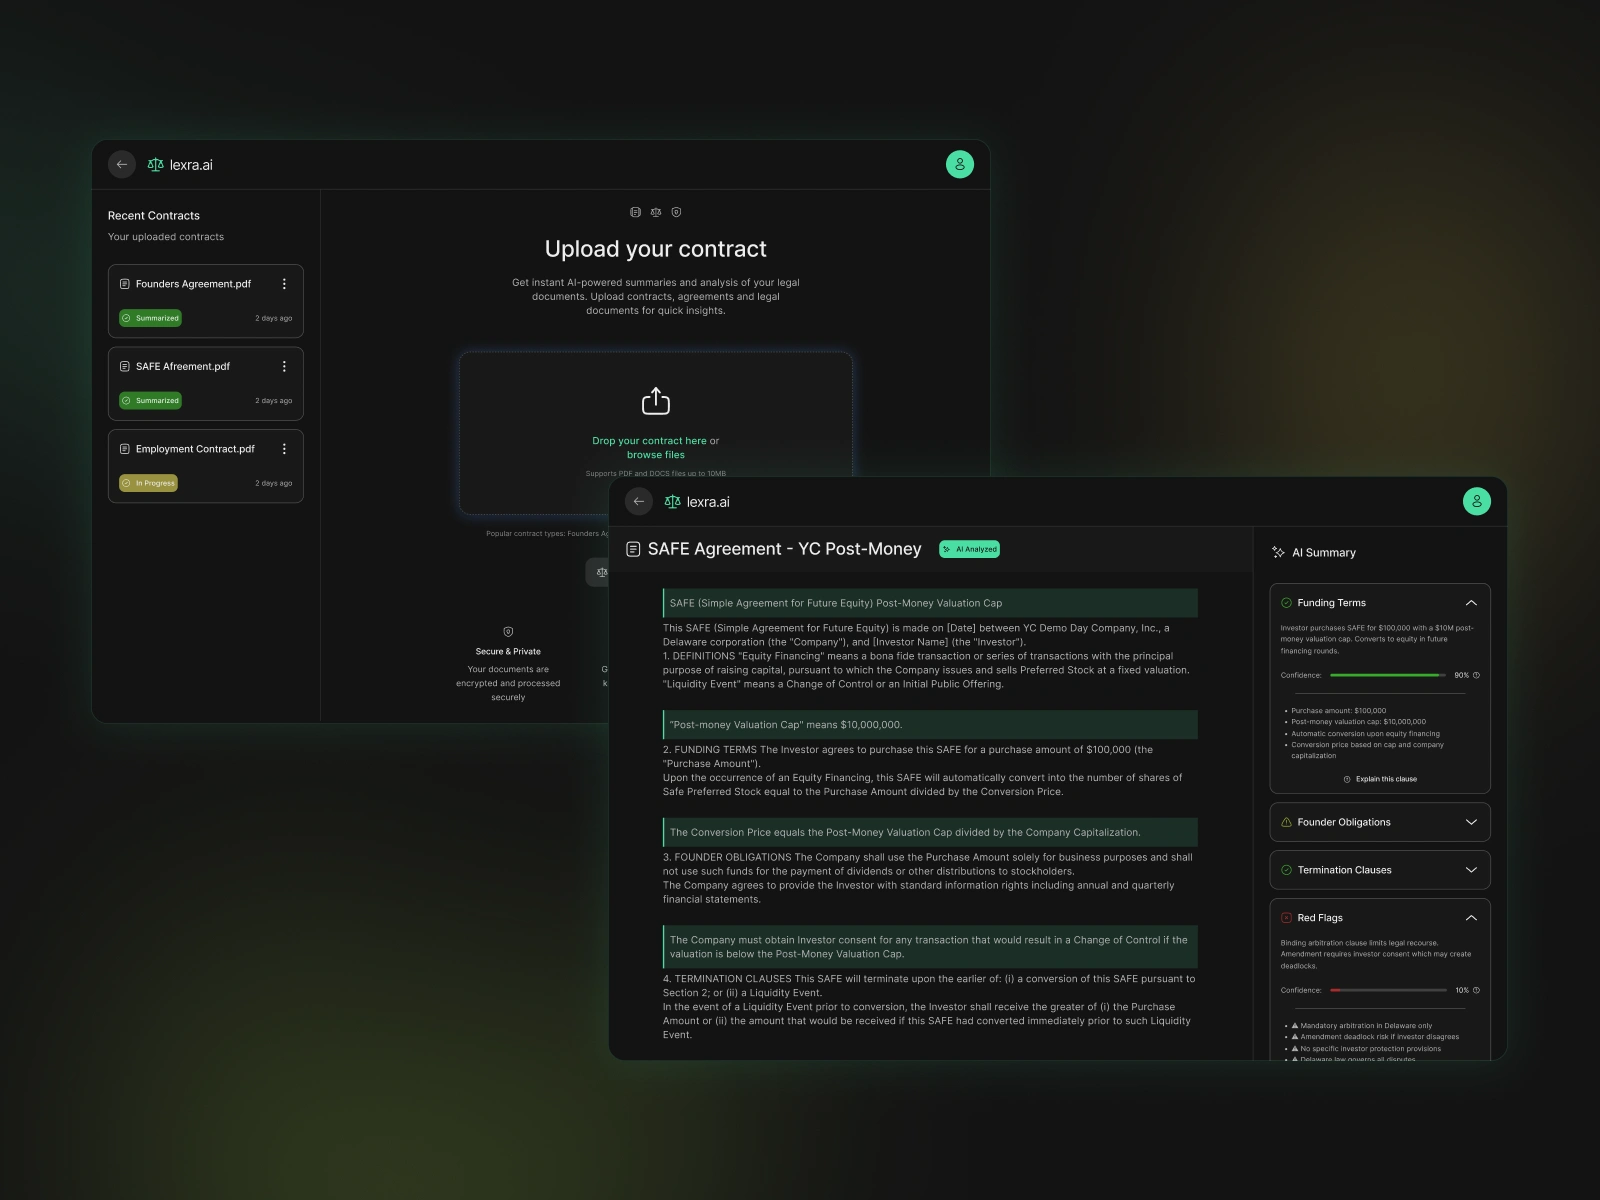
Task: Click the scales icon above Upload your contract
Action: (x=656, y=212)
